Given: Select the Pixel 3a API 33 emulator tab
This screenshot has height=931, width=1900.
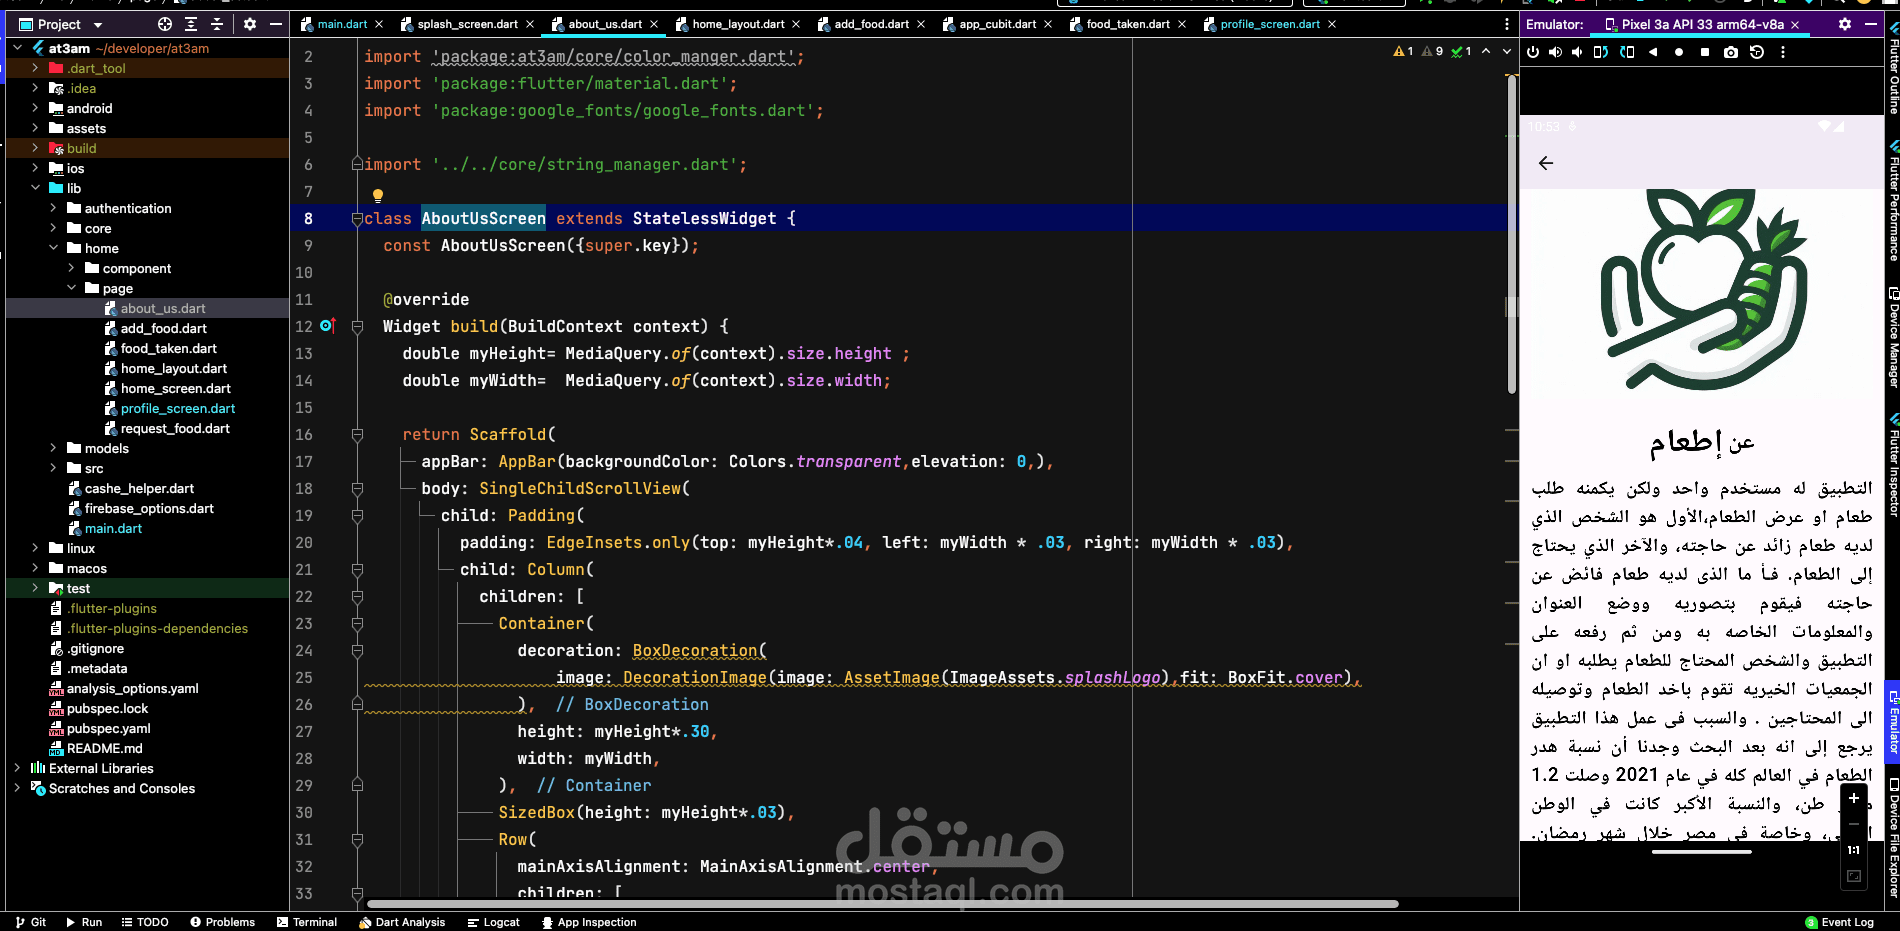Looking at the screenshot, I should (1702, 24).
